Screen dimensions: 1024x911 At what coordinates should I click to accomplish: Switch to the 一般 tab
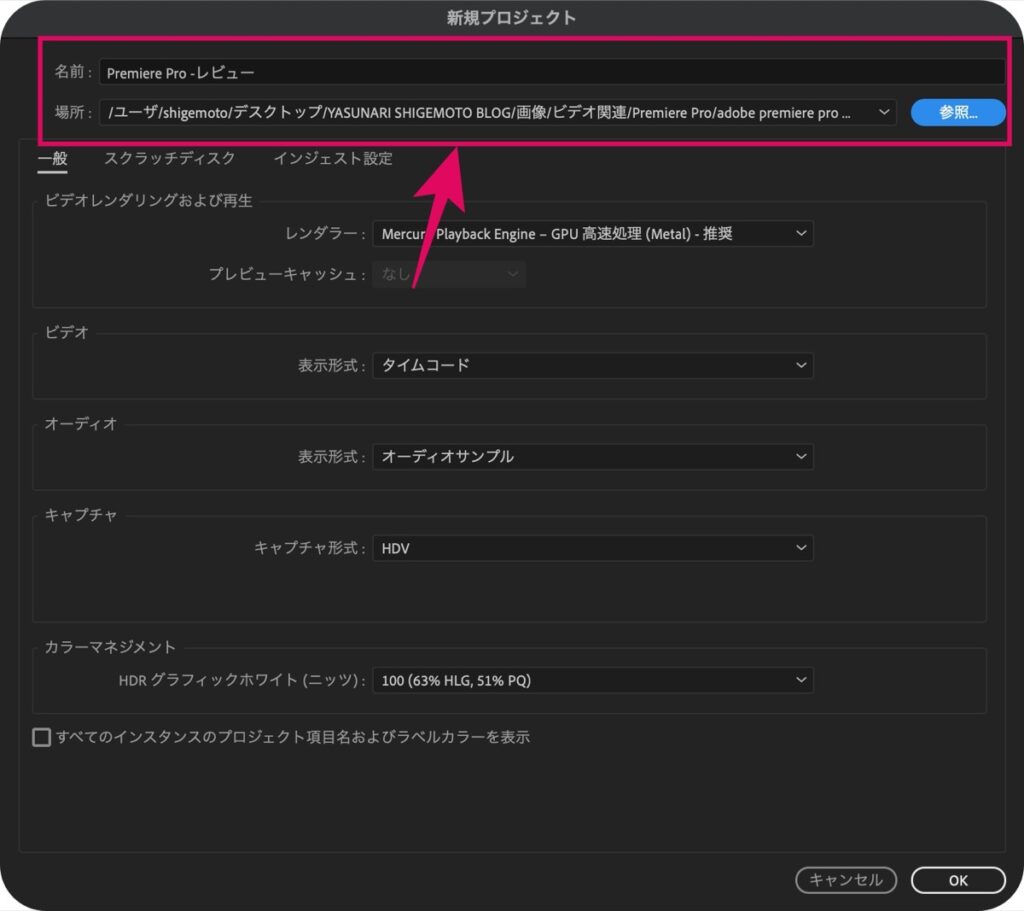[52, 159]
